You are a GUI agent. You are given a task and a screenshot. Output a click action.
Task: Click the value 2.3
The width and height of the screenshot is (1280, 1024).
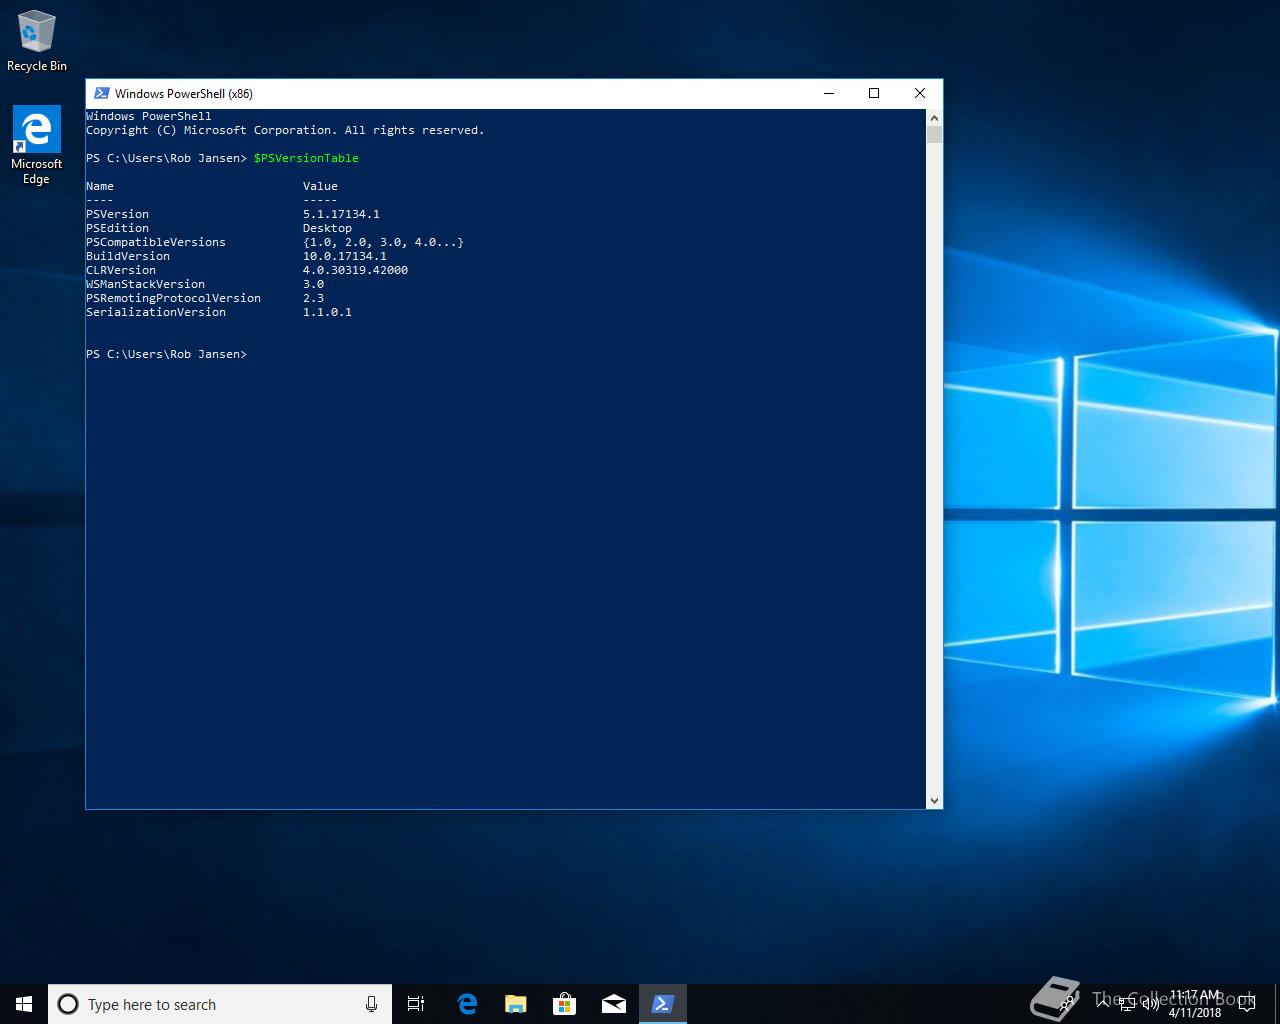tap(313, 298)
